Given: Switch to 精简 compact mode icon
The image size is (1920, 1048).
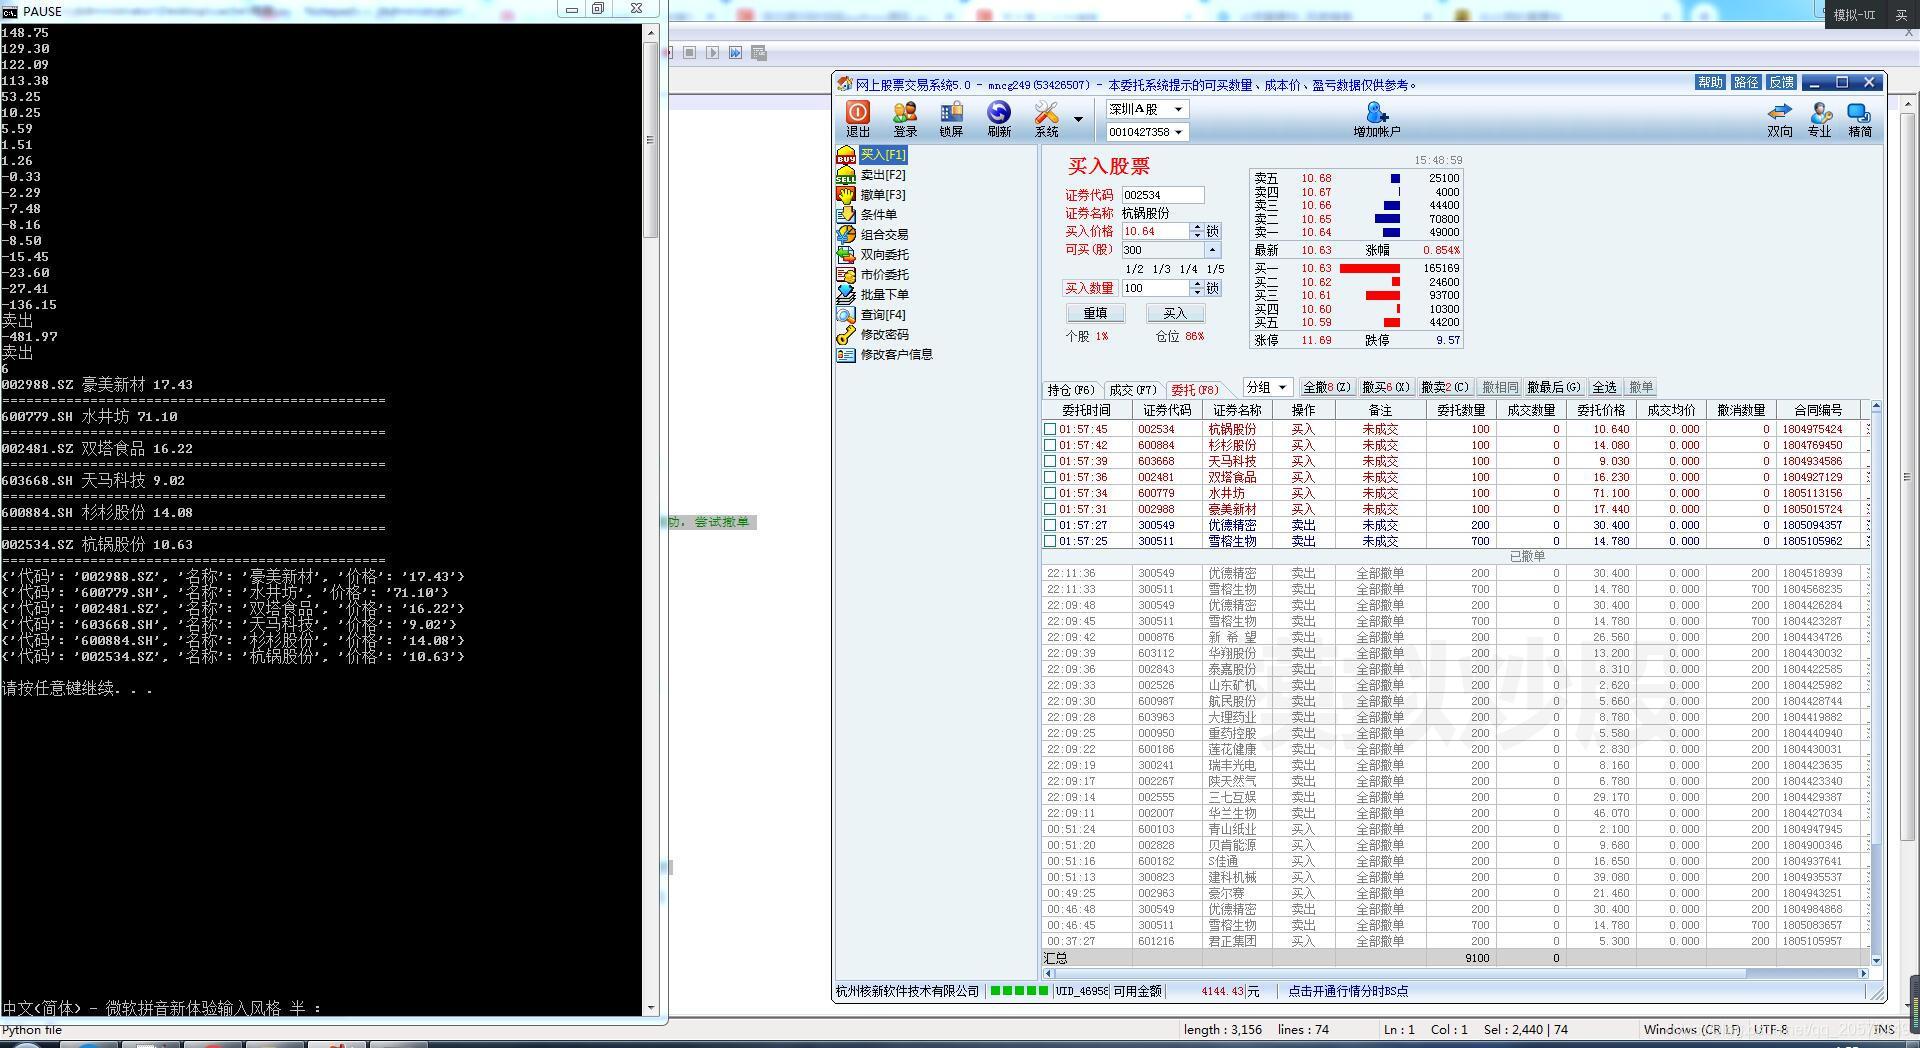Looking at the screenshot, I should coord(1860,119).
